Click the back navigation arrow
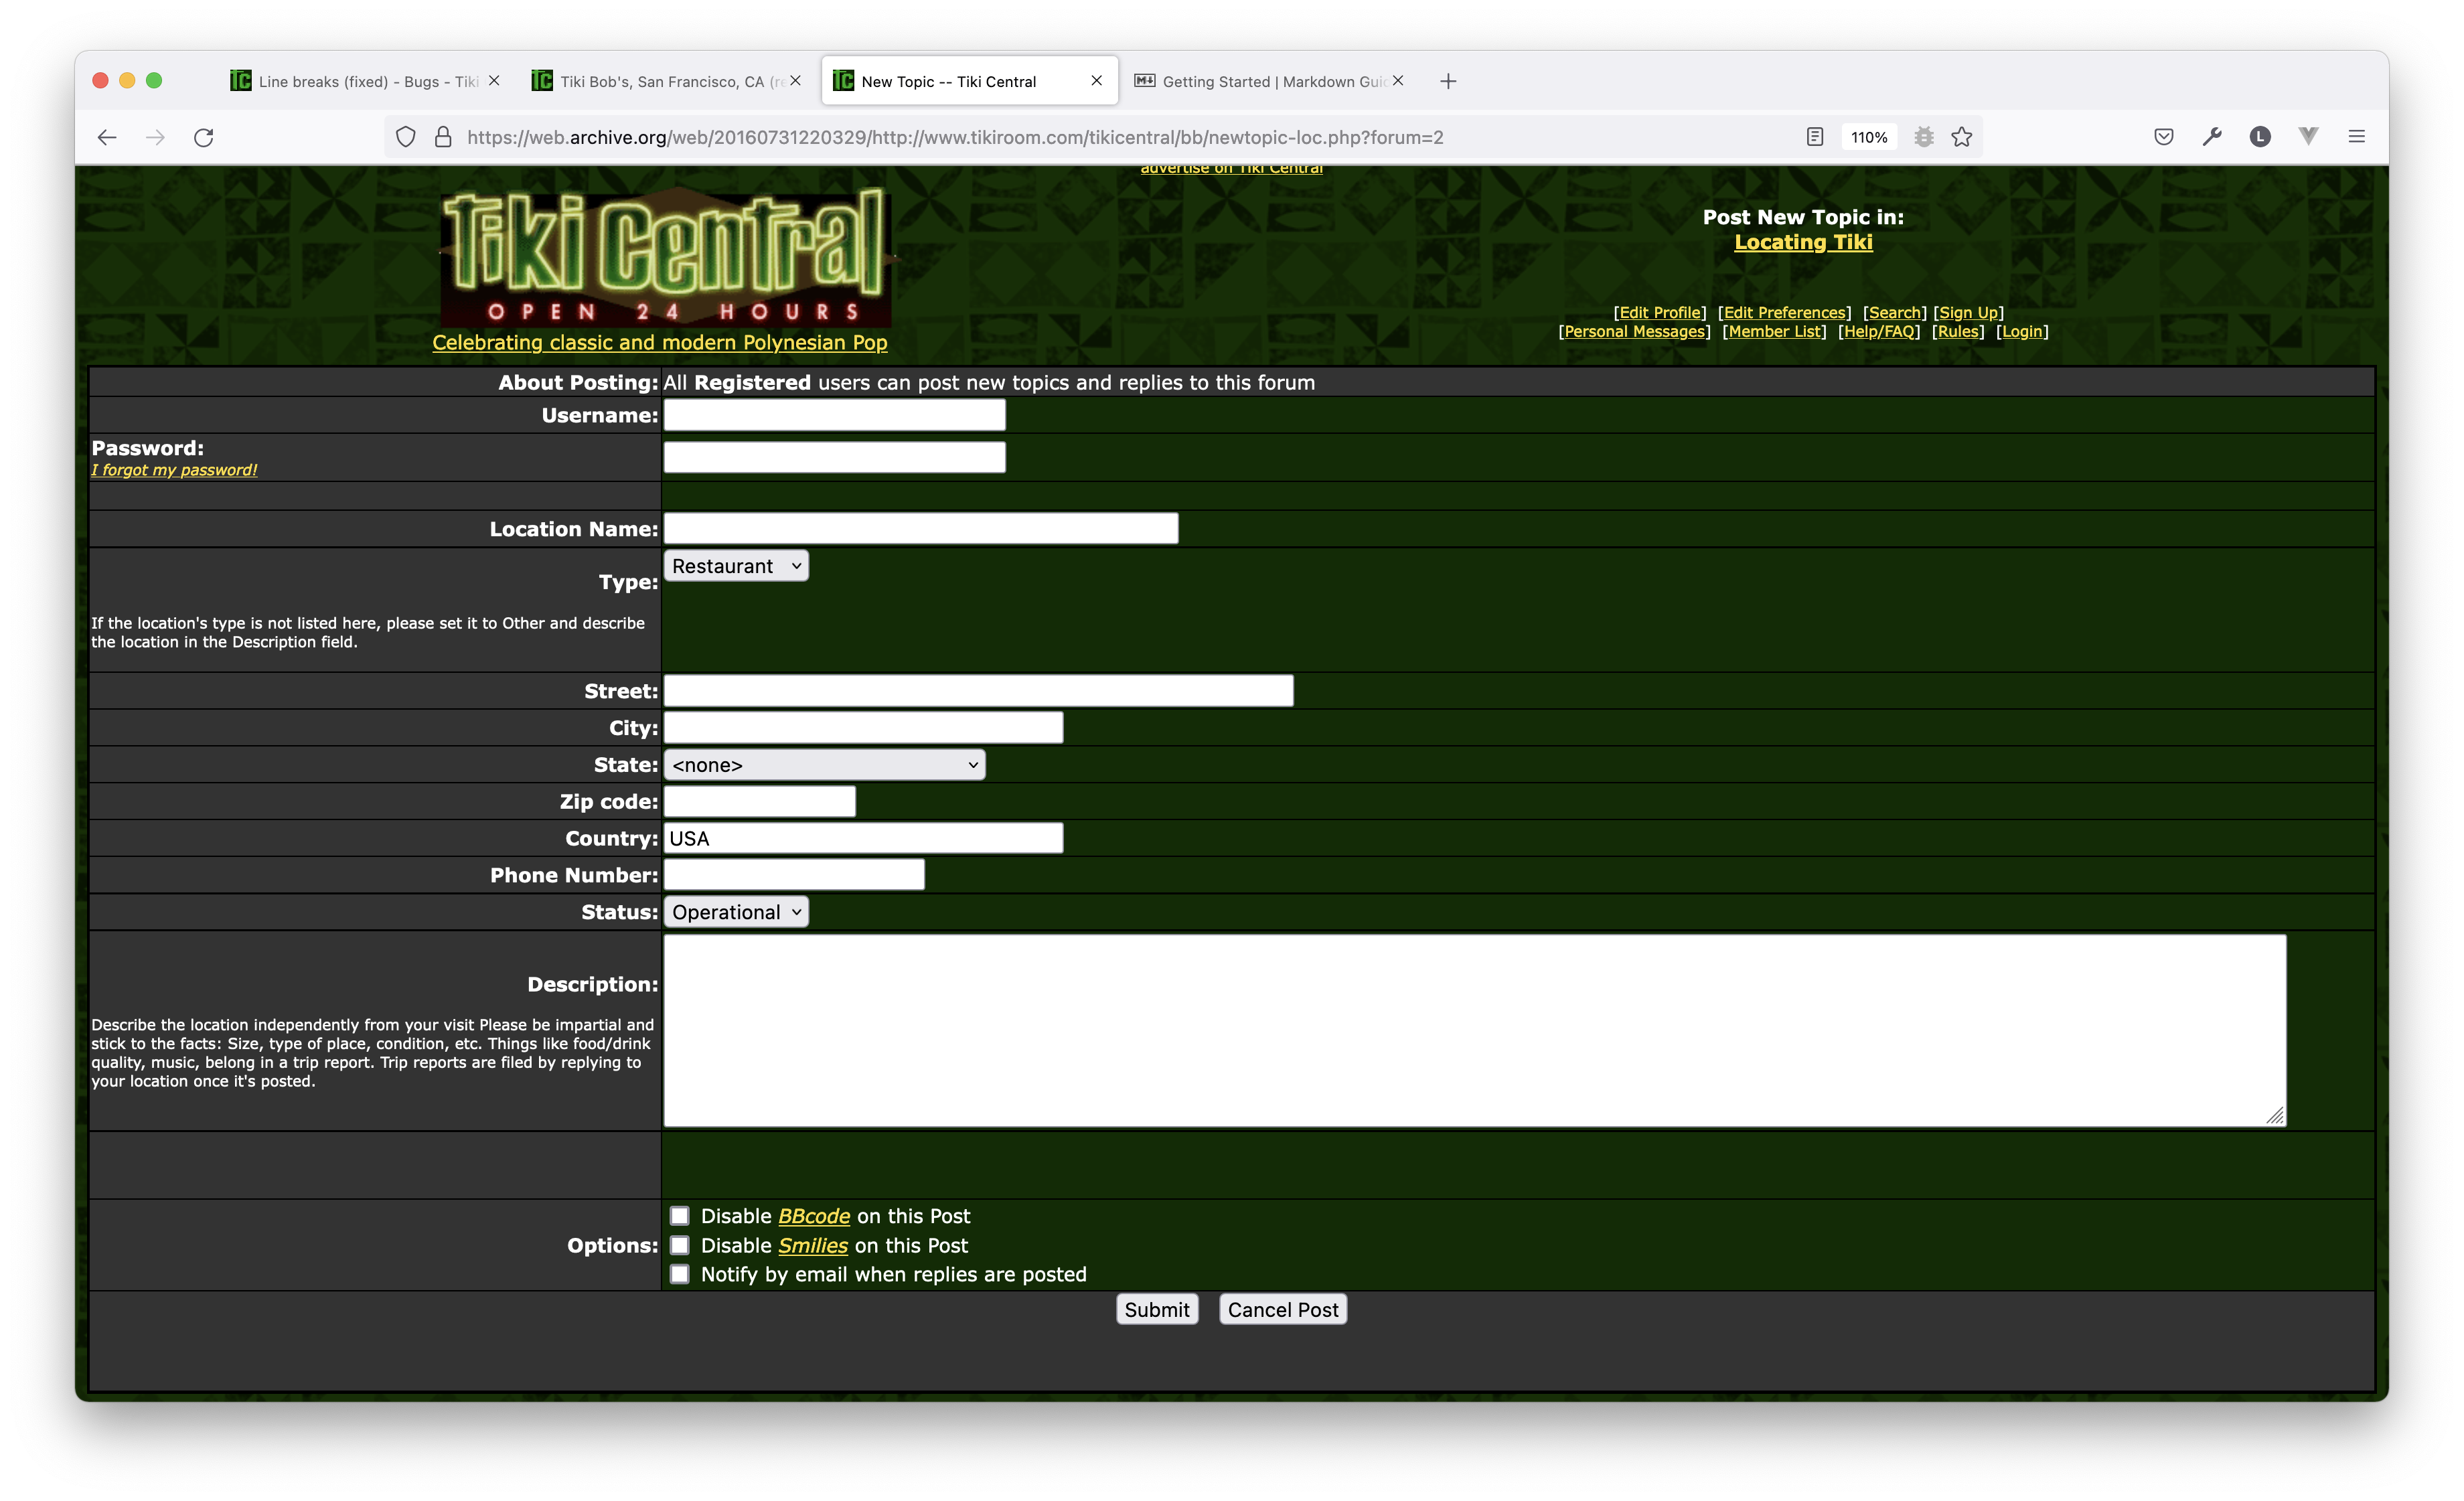This screenshot has width=2464, height=1501. tap(107, 137)
